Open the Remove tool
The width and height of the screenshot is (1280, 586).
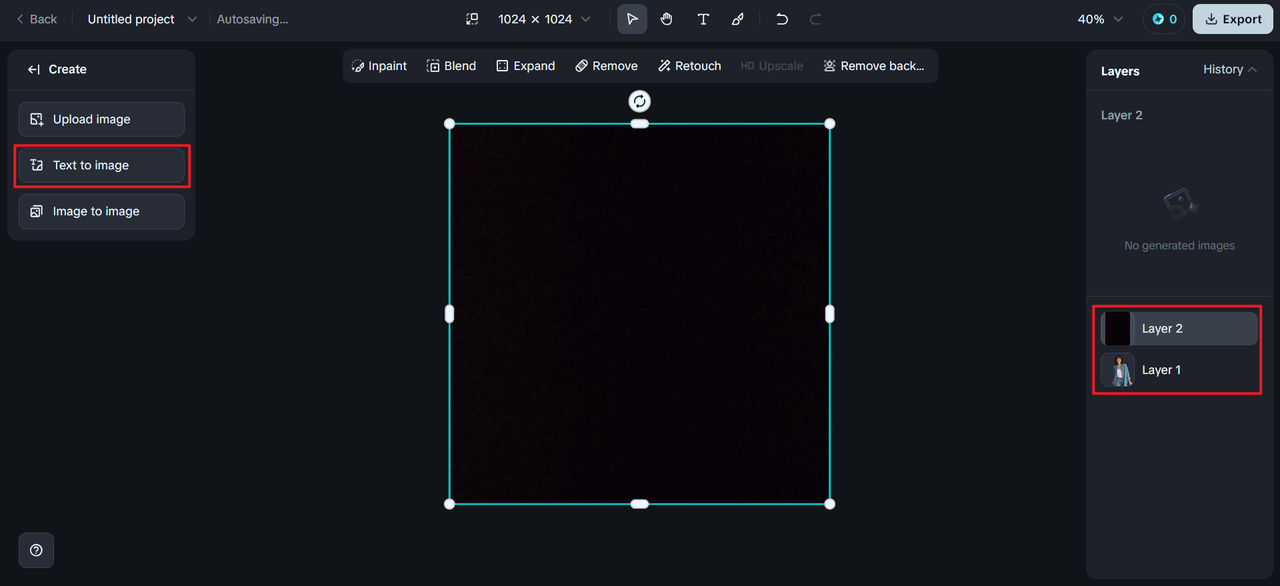607,66
